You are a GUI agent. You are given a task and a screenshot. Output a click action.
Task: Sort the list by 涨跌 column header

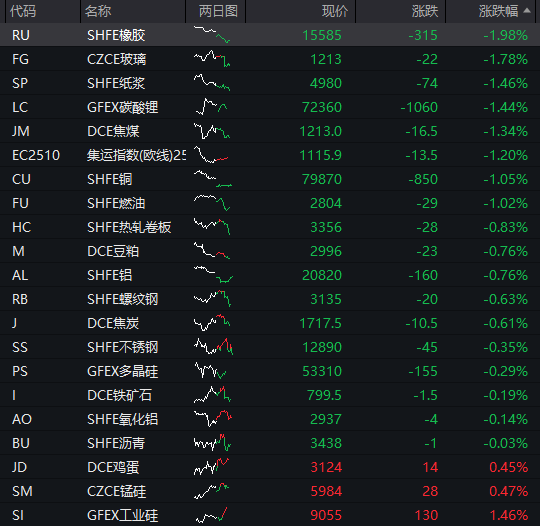pos(425,11)
